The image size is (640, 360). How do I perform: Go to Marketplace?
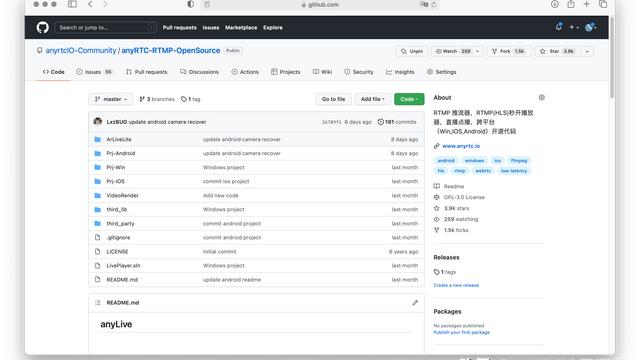[x=241, y=27]
